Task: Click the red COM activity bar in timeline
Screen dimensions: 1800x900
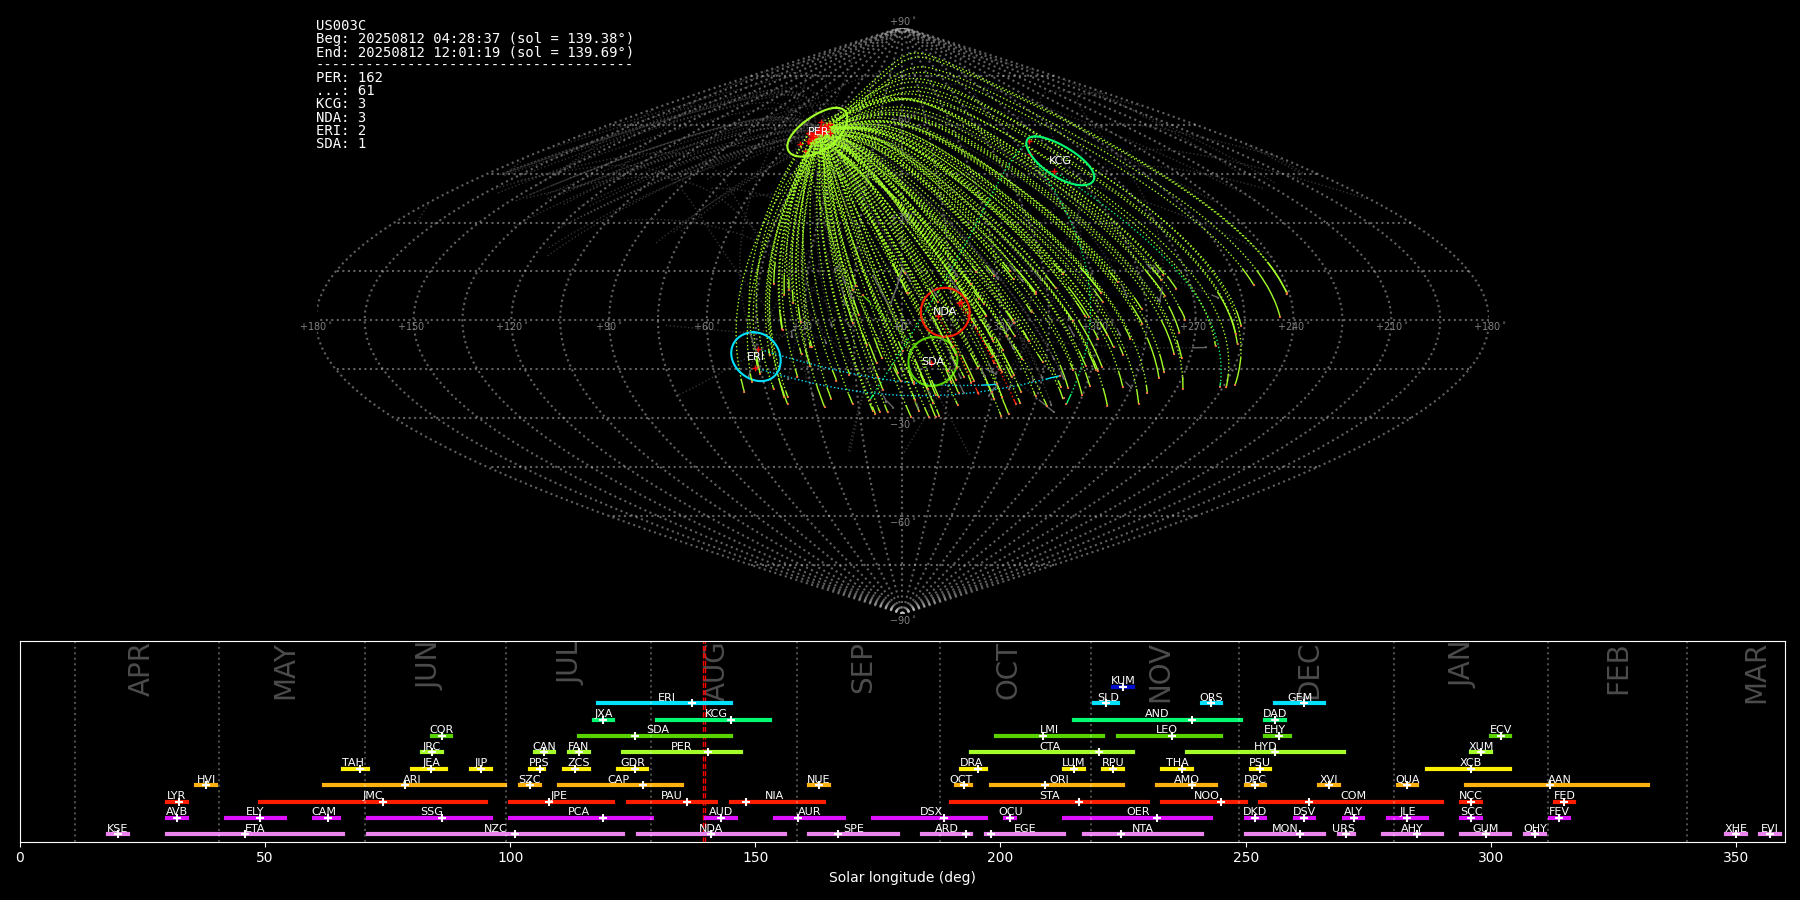Action: [x=1352, y=802]
